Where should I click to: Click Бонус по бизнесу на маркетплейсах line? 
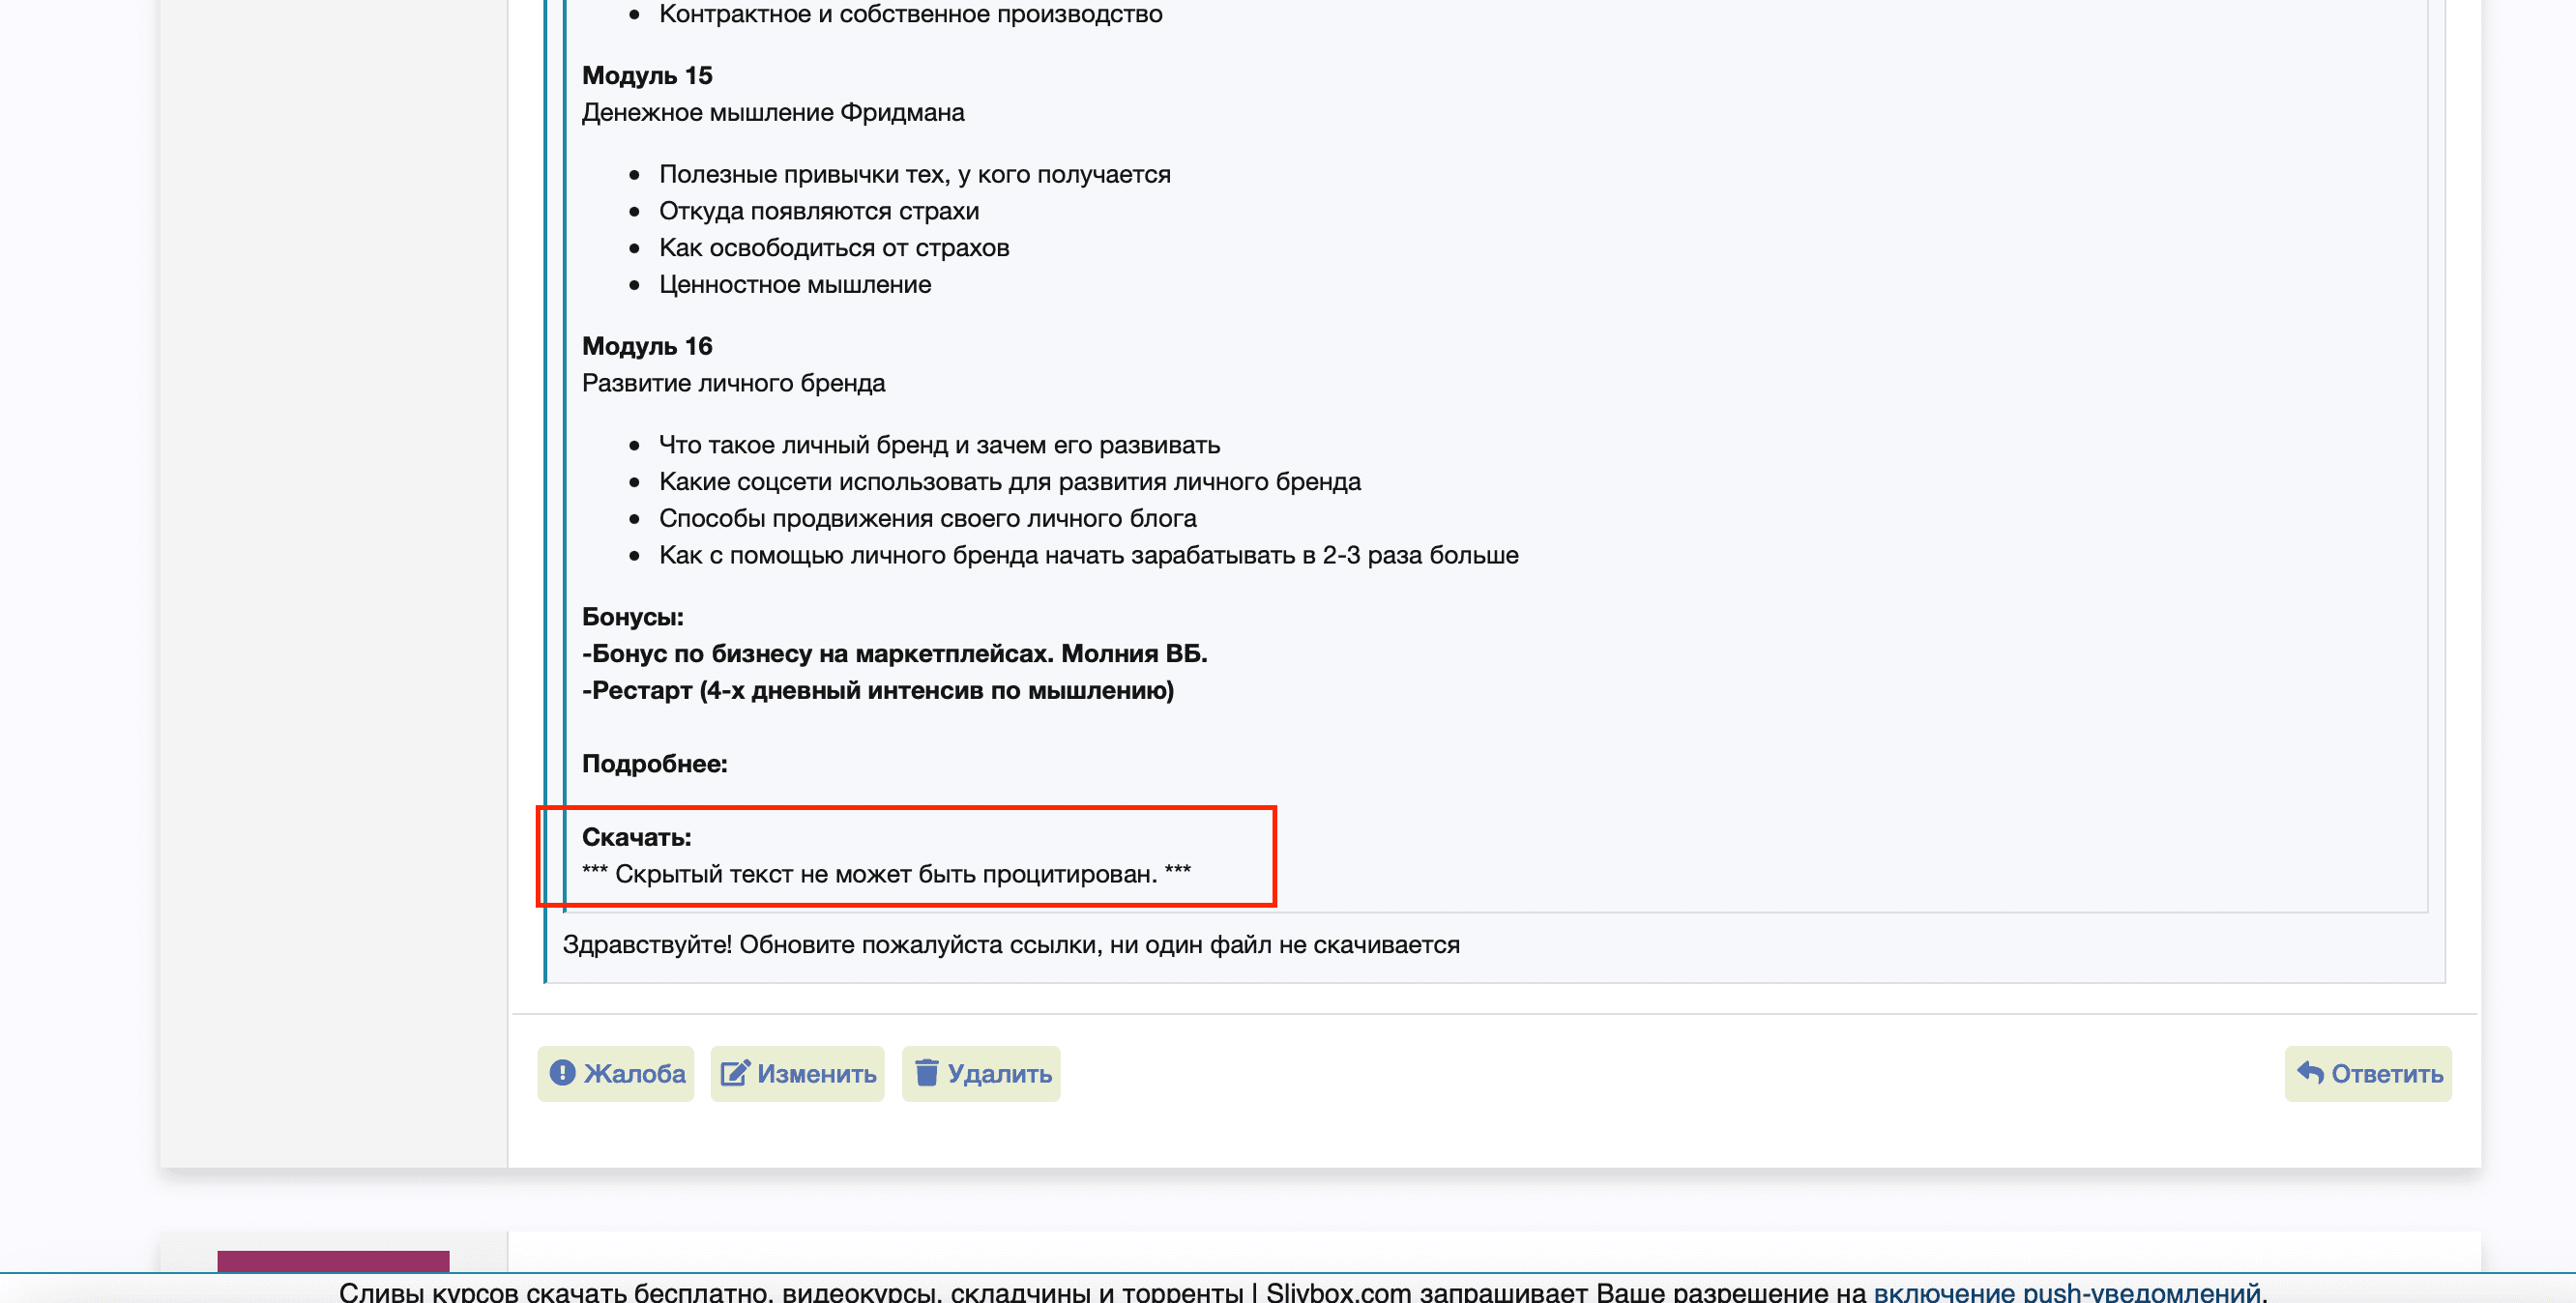point(894,654)
